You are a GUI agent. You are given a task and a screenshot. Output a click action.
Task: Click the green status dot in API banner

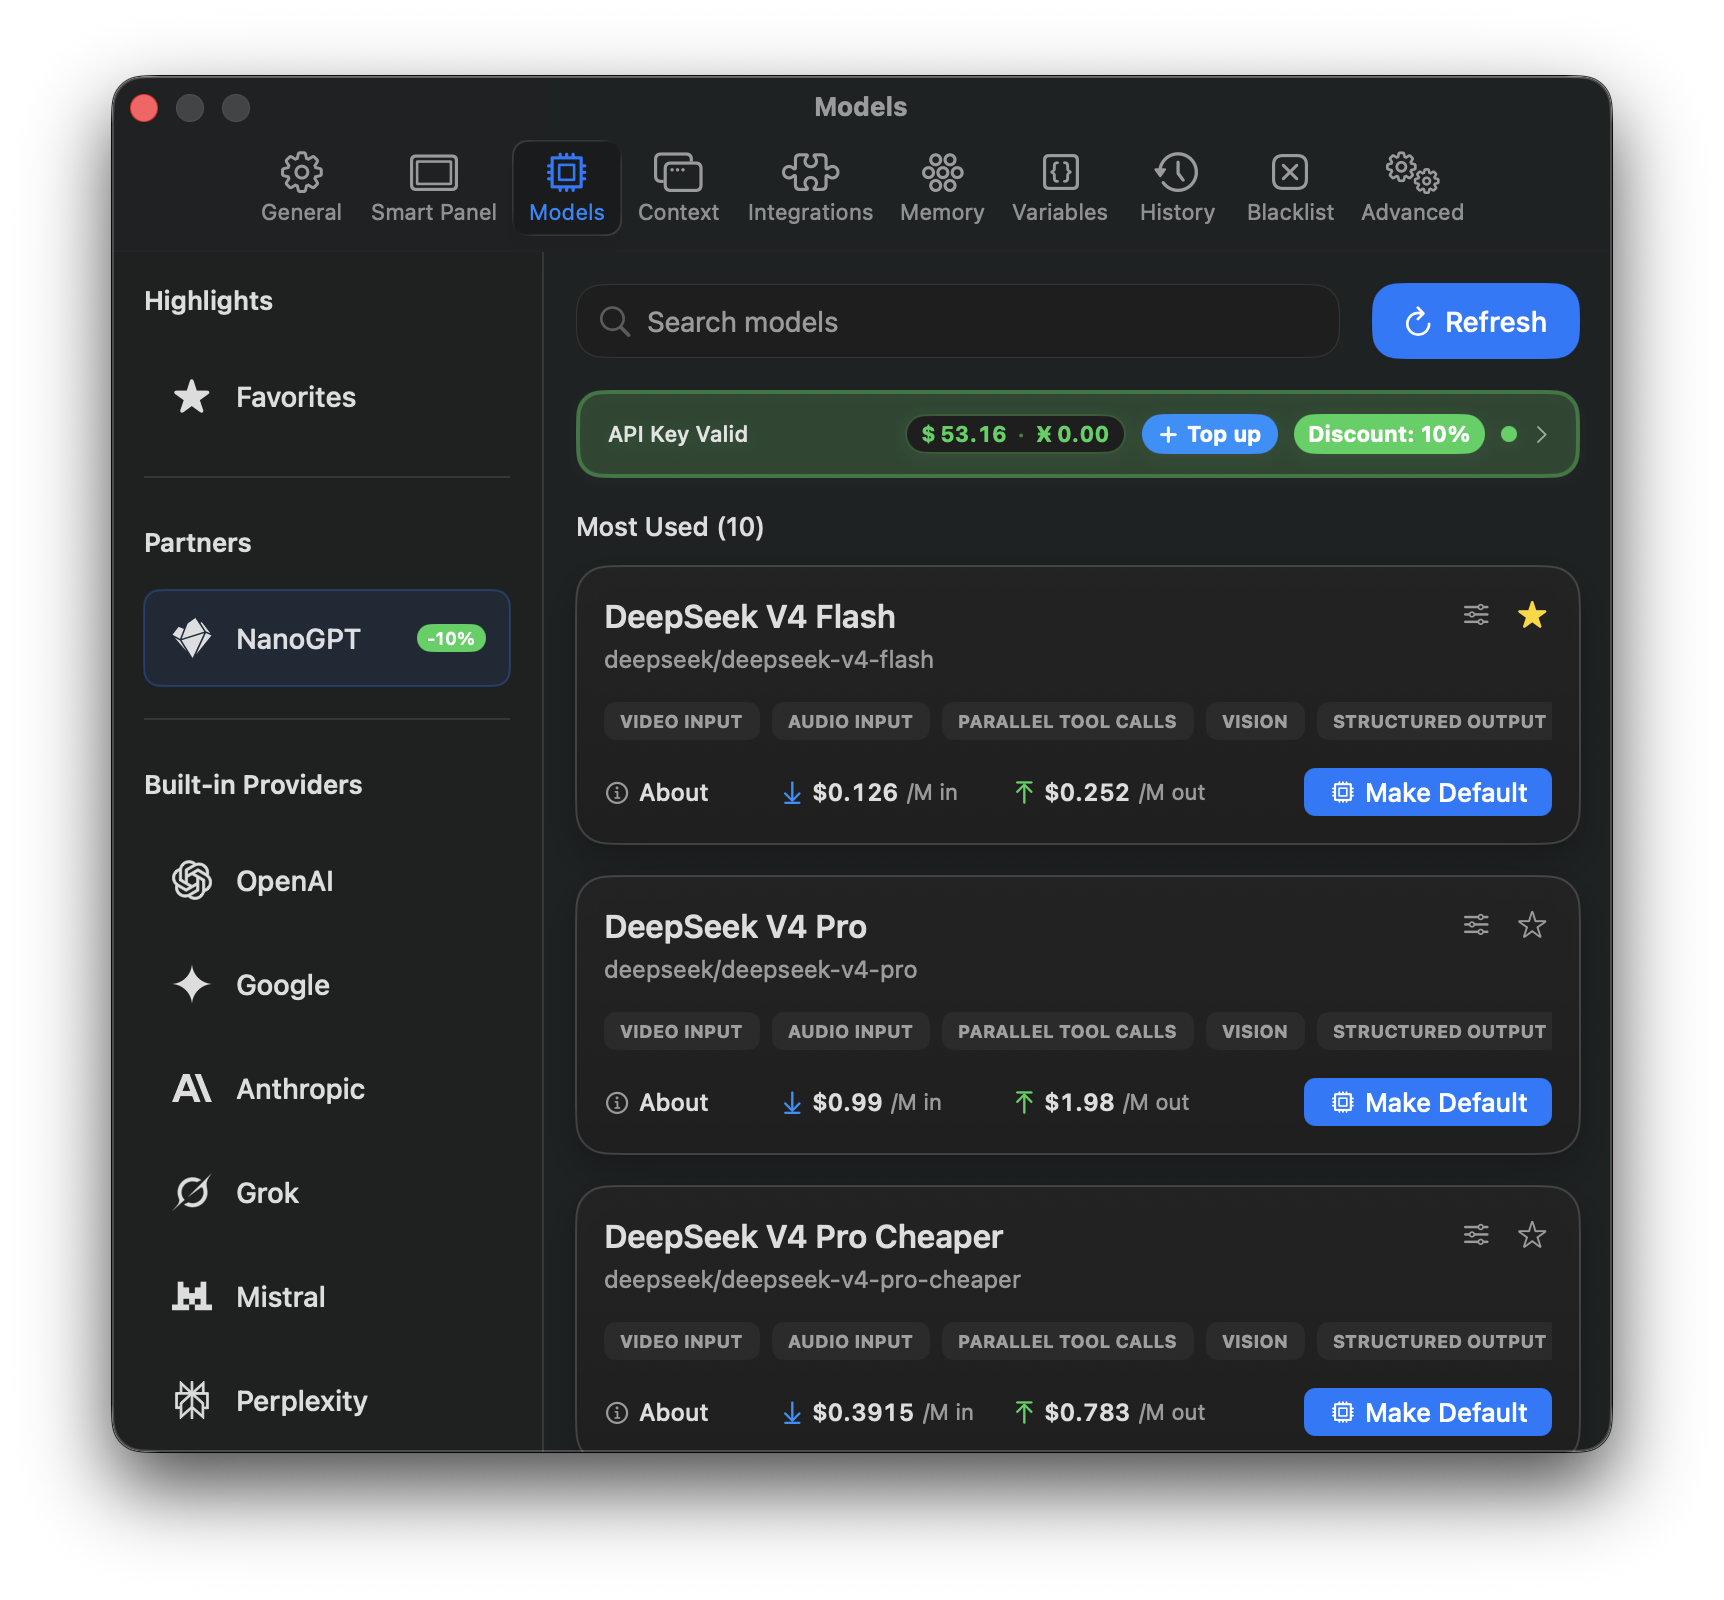pos(1509,434)
